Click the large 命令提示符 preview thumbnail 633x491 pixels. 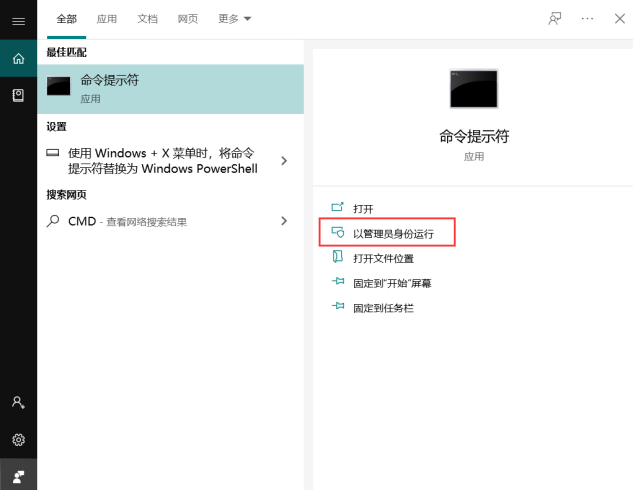[x=474, y=89]
